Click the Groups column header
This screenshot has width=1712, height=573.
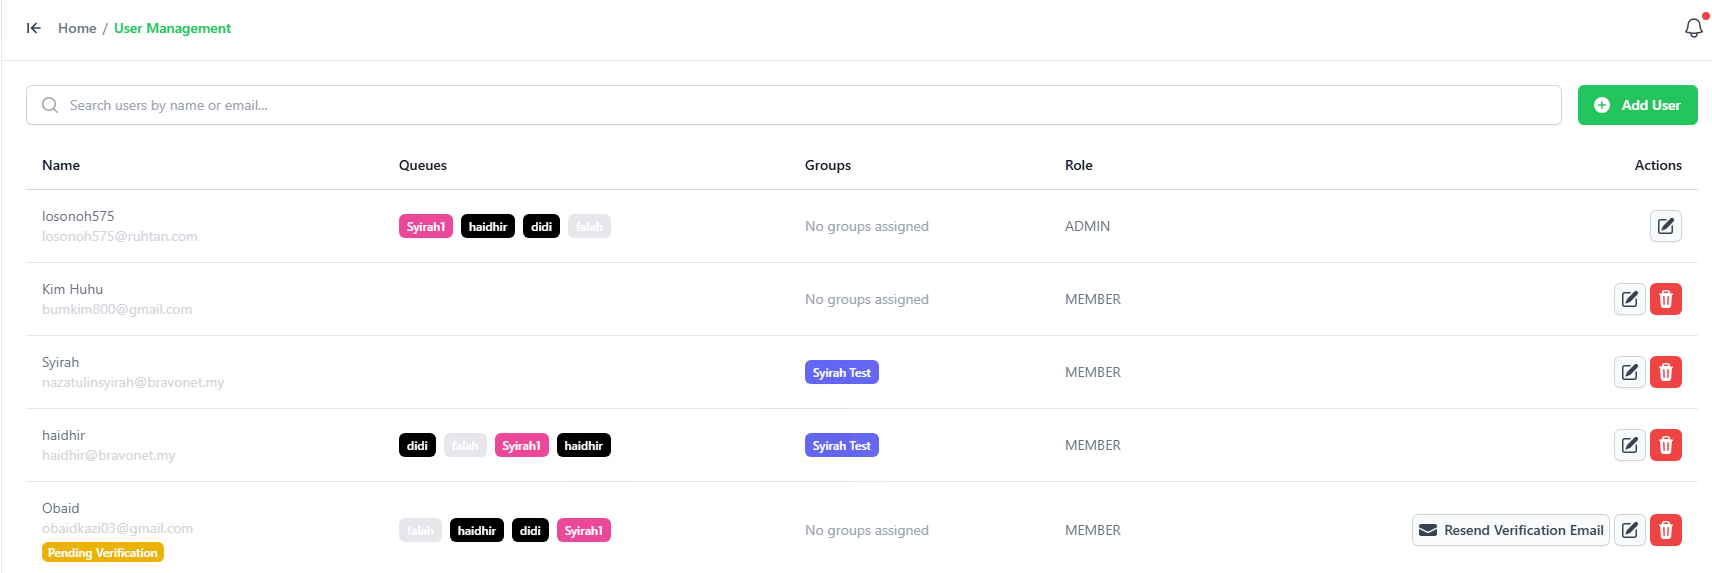828,165
